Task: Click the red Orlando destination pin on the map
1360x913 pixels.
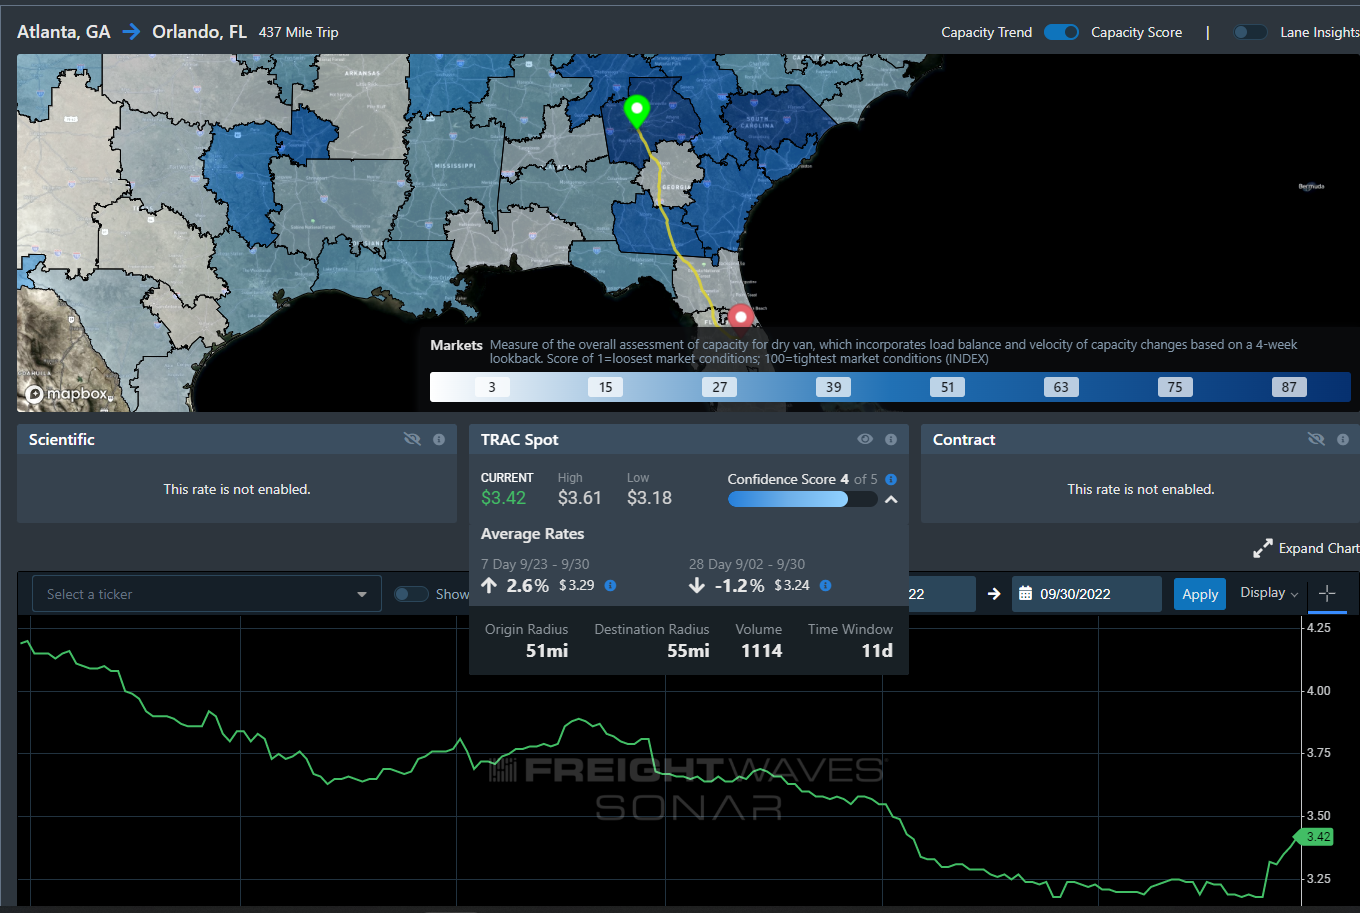Action: [740, 318]
